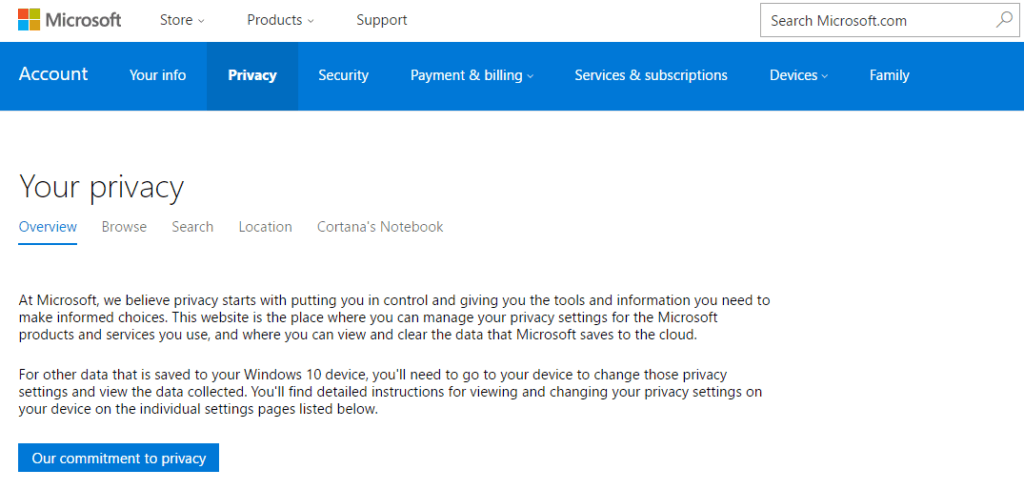
Task: Switch to the Browse tab
Action: click(124, 227)
